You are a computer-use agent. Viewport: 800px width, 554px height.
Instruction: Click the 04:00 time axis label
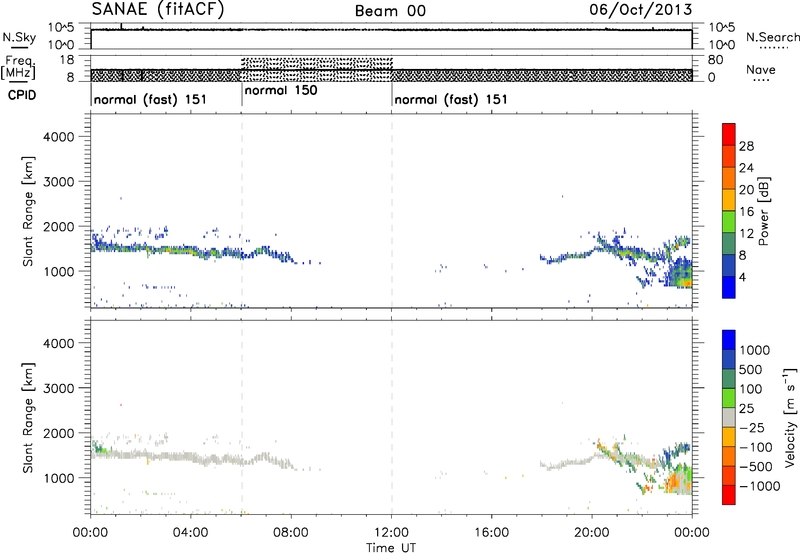191,533
